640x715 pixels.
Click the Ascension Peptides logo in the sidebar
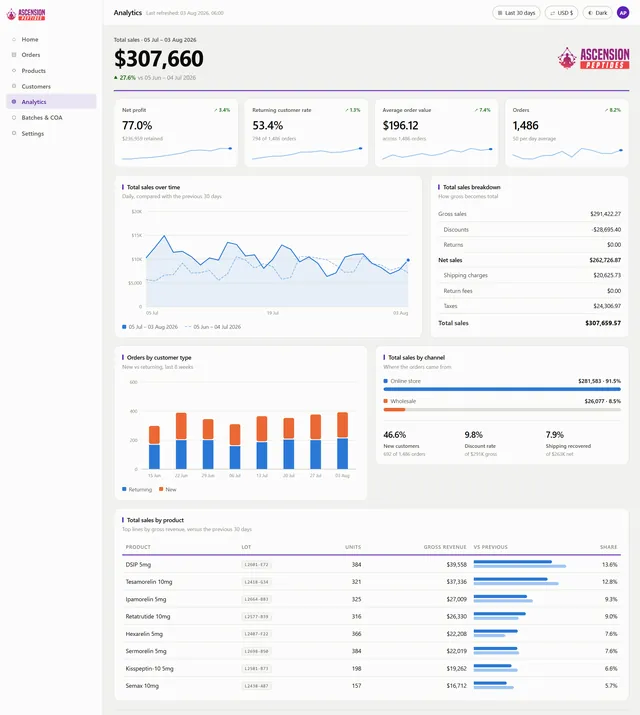[x=26, y=14]
